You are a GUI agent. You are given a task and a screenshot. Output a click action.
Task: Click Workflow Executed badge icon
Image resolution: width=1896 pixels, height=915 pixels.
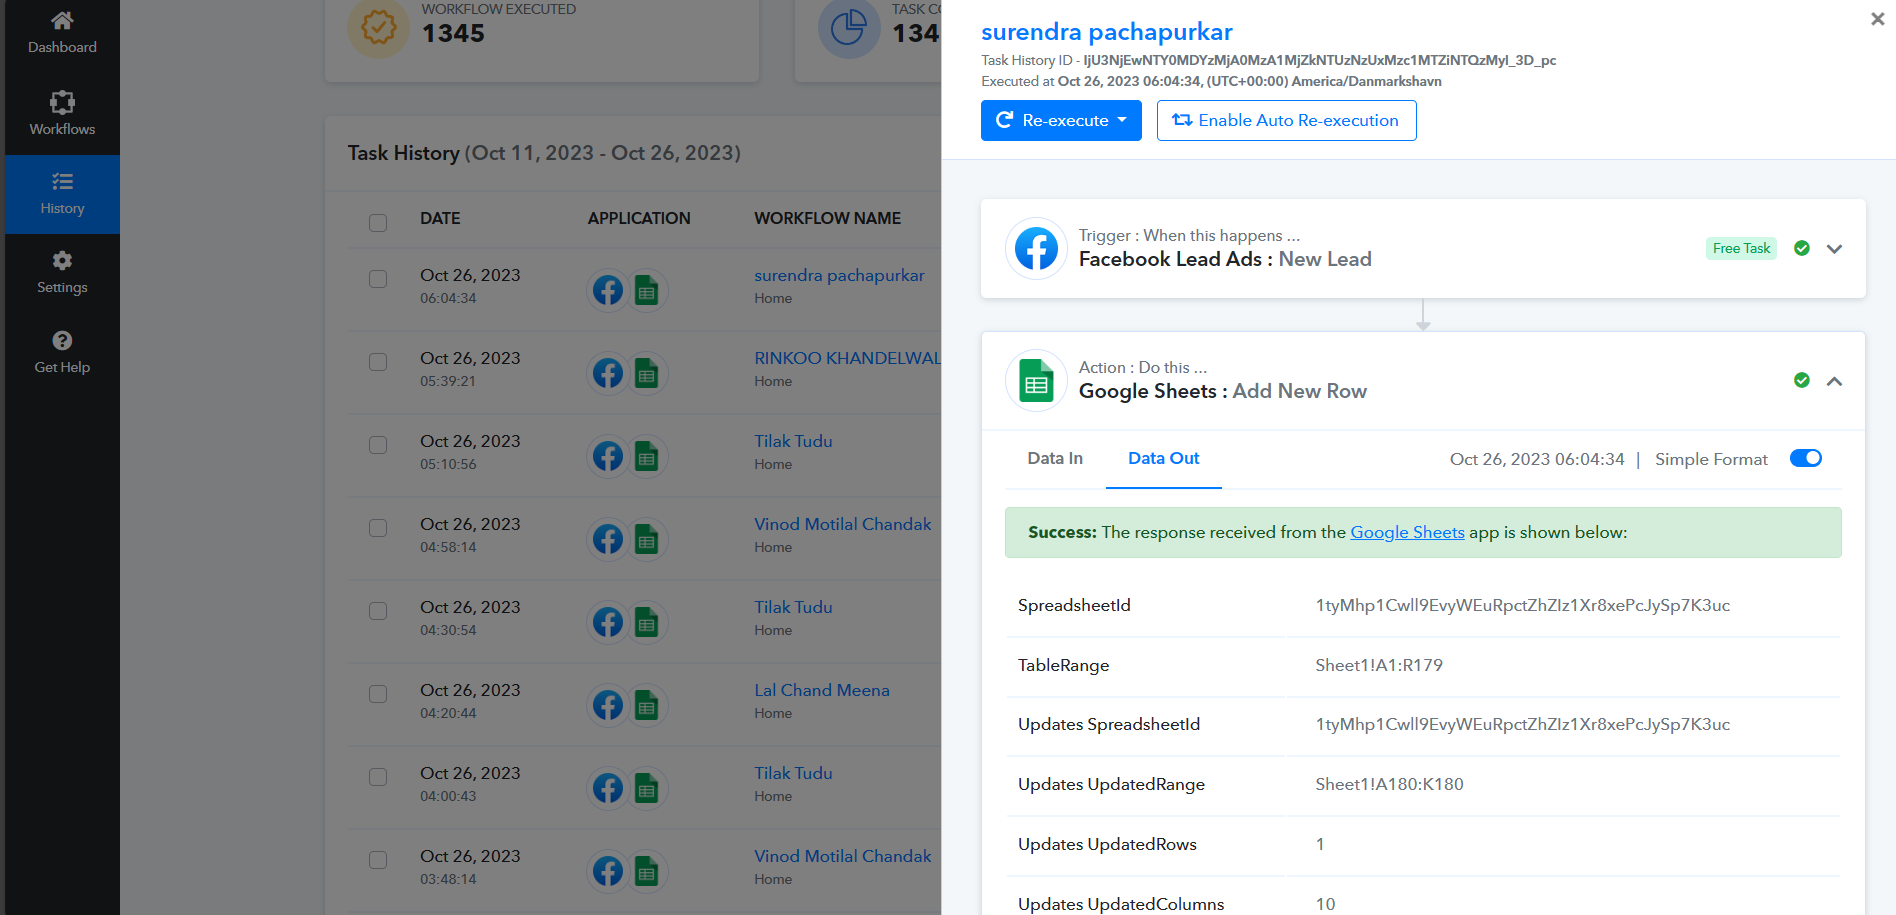[378, 27]
